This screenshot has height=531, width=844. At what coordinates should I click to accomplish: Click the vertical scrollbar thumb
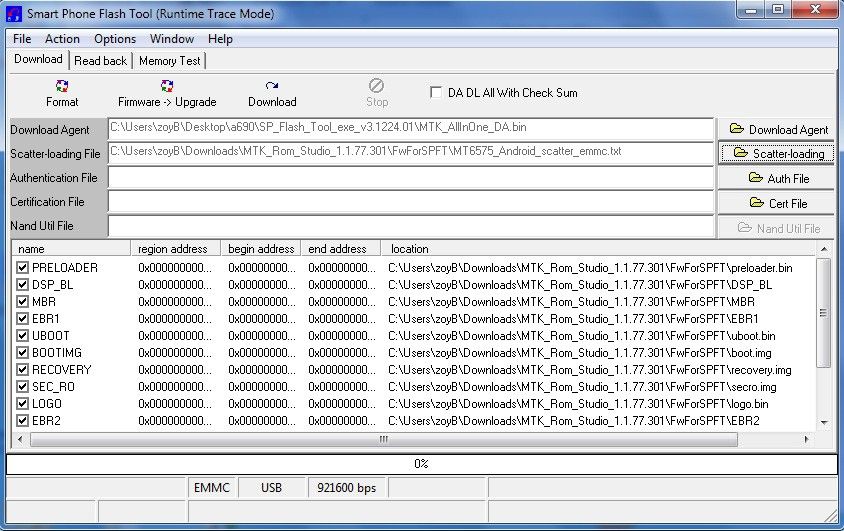point(824,313)
